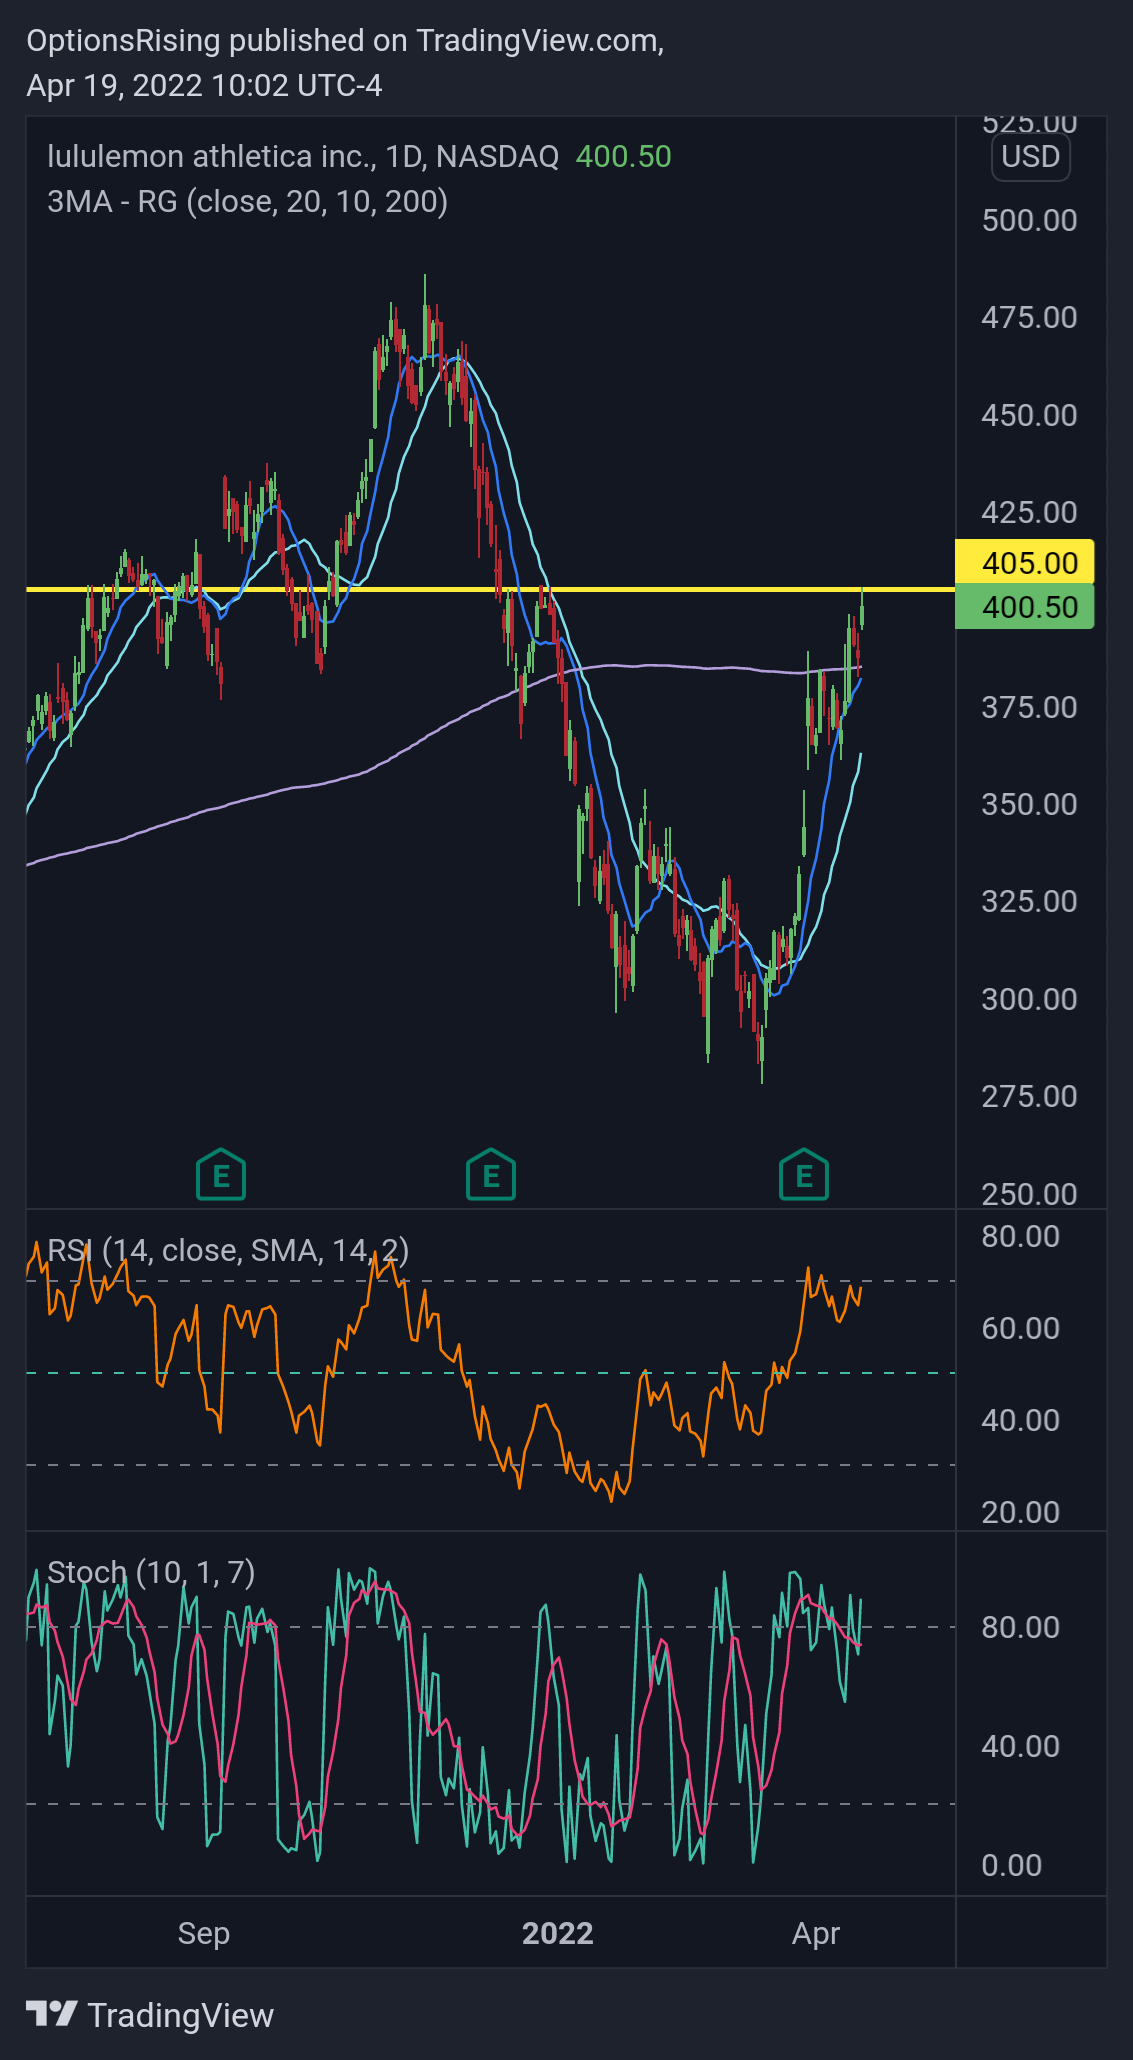Screen dimensions: 1133x2060
Task: Click the 375.00 price axis label
Action: pos(1029,707)
